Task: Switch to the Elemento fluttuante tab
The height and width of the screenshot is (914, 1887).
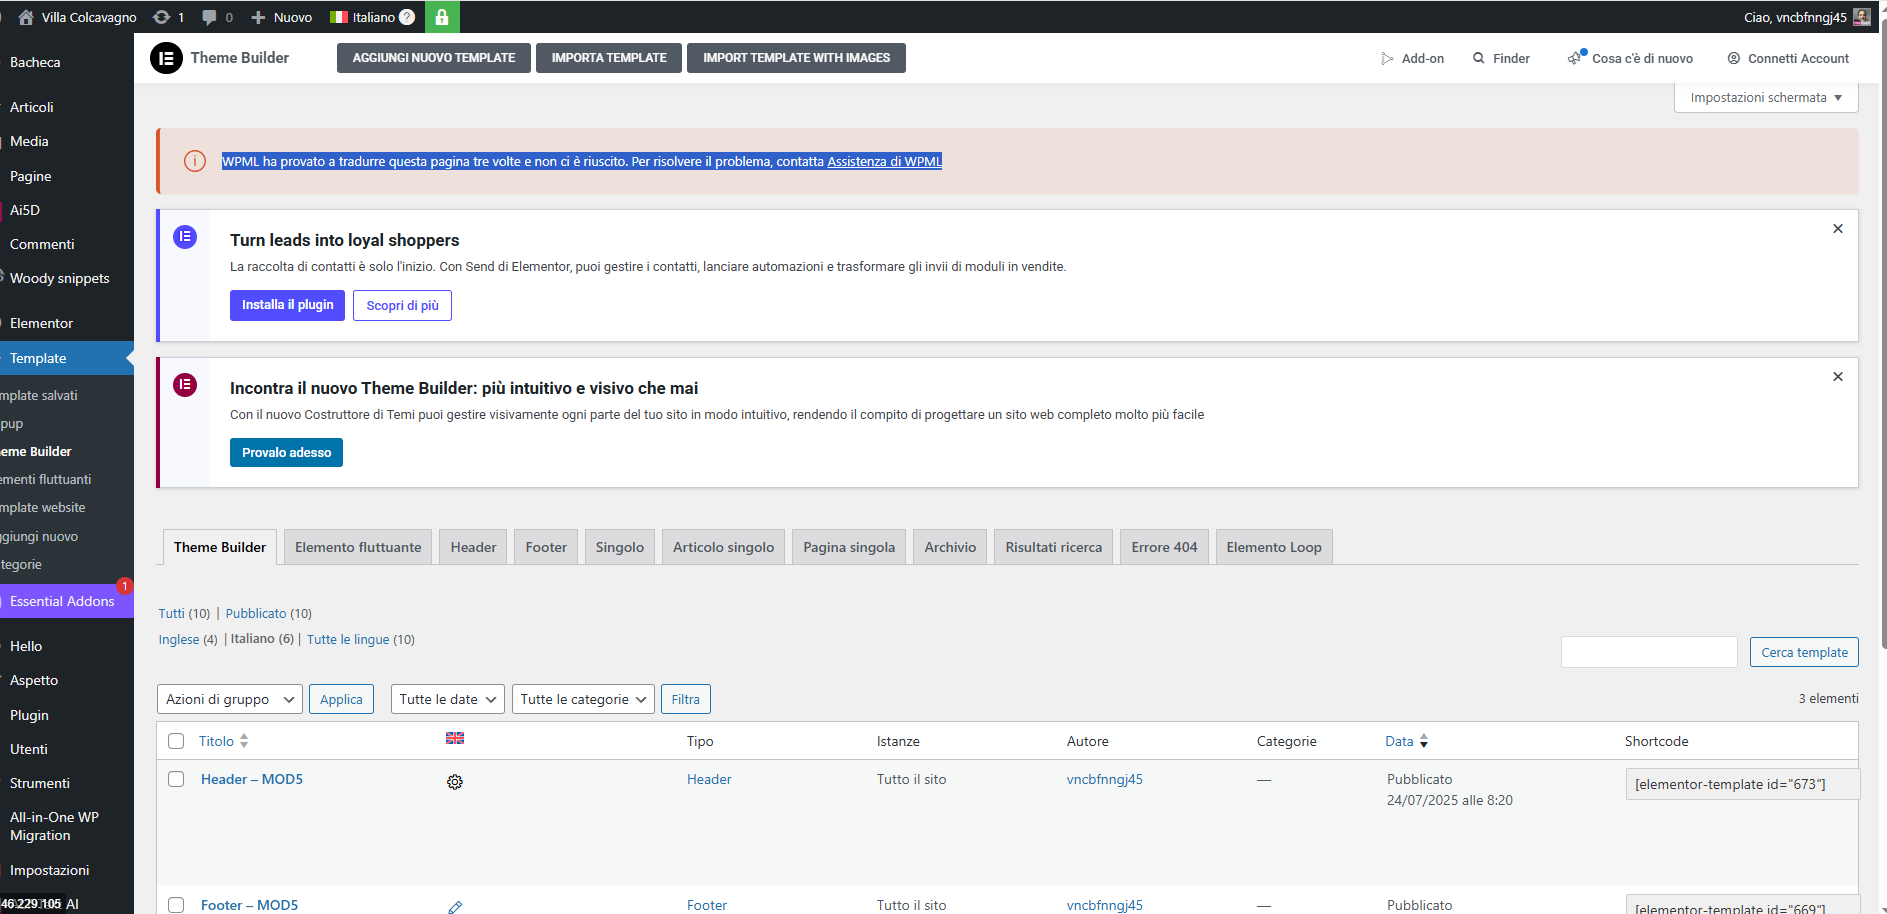Action: click(358, 547)
